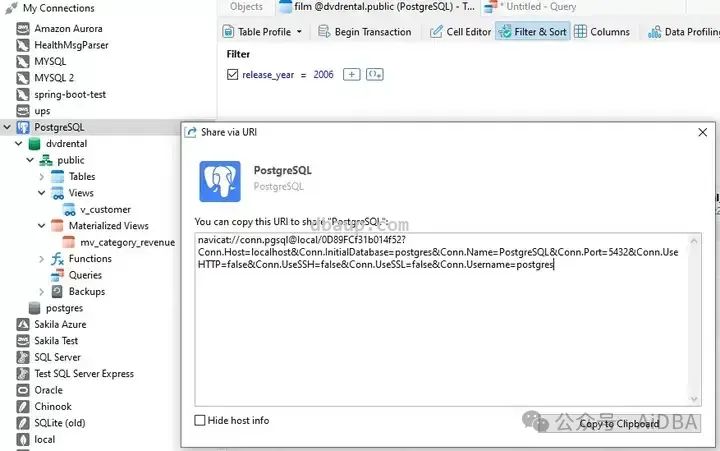The width and height of the screenshot is (720, 451).
Task: Enable the Hide host info checkbox
Action: coord(200,420)
